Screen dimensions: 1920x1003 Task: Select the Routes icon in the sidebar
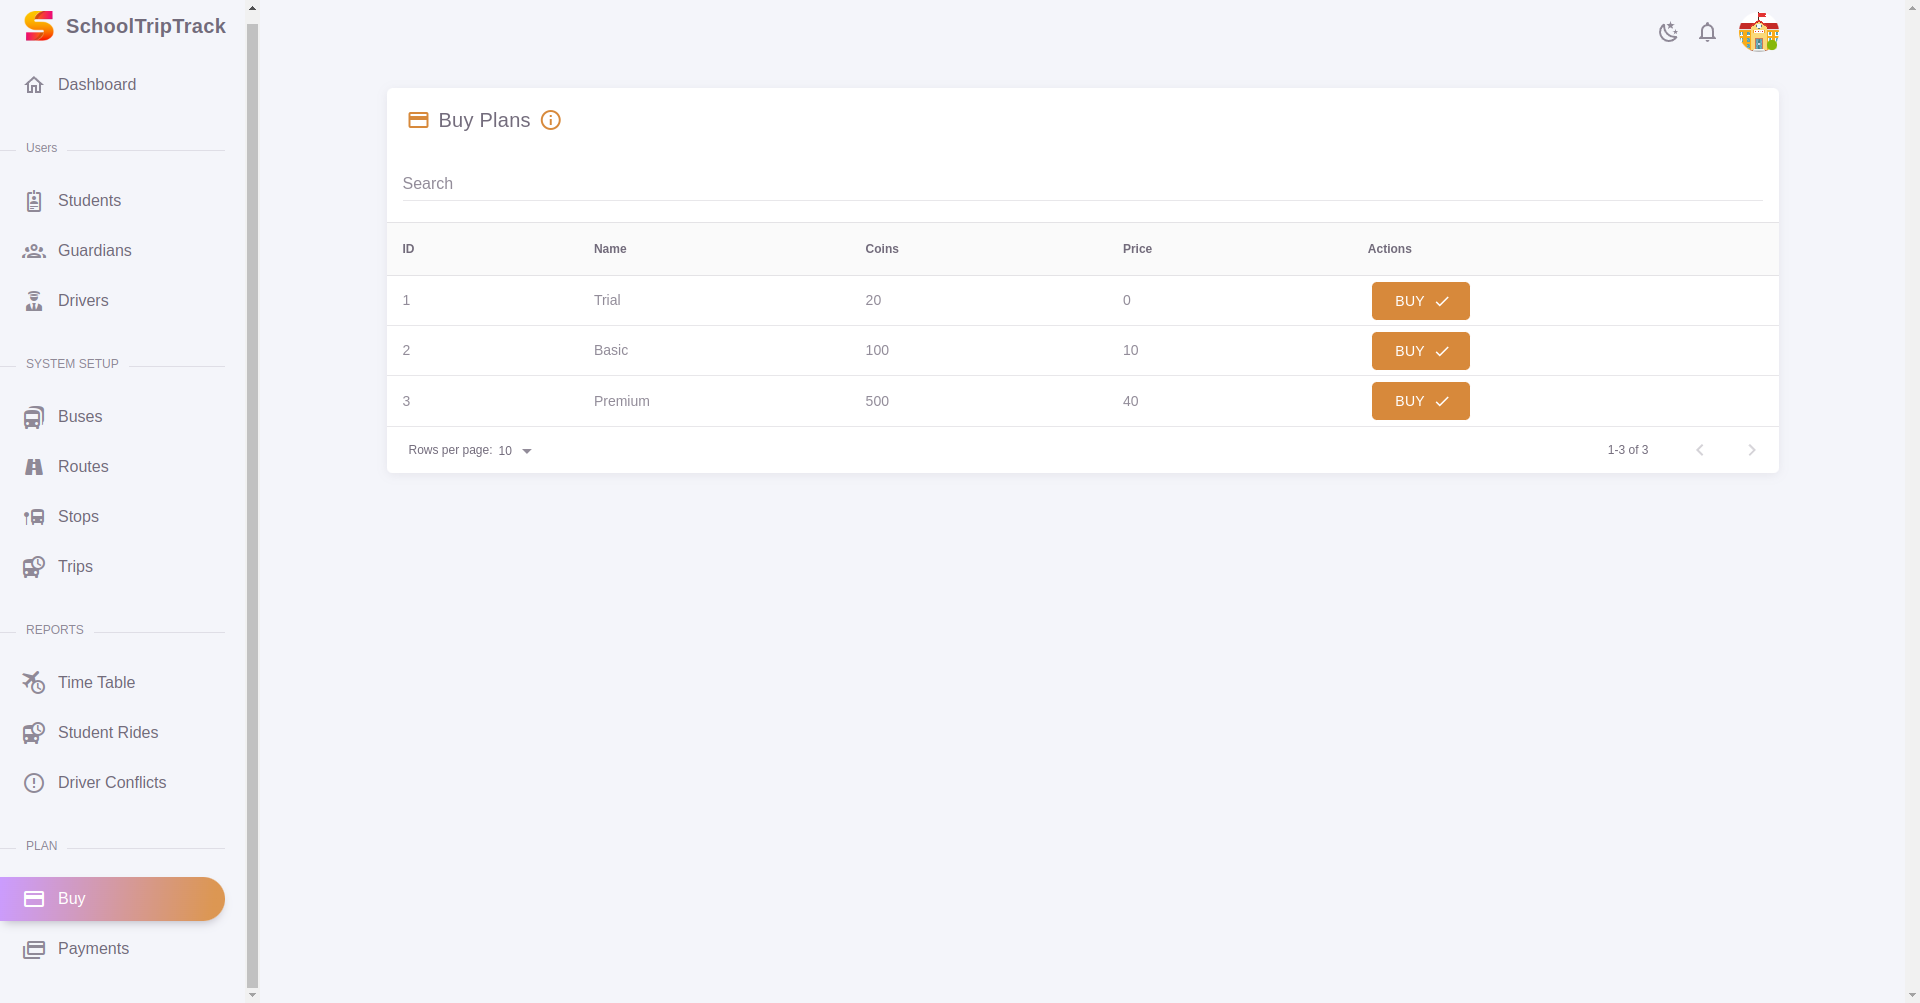click(35, 466)
